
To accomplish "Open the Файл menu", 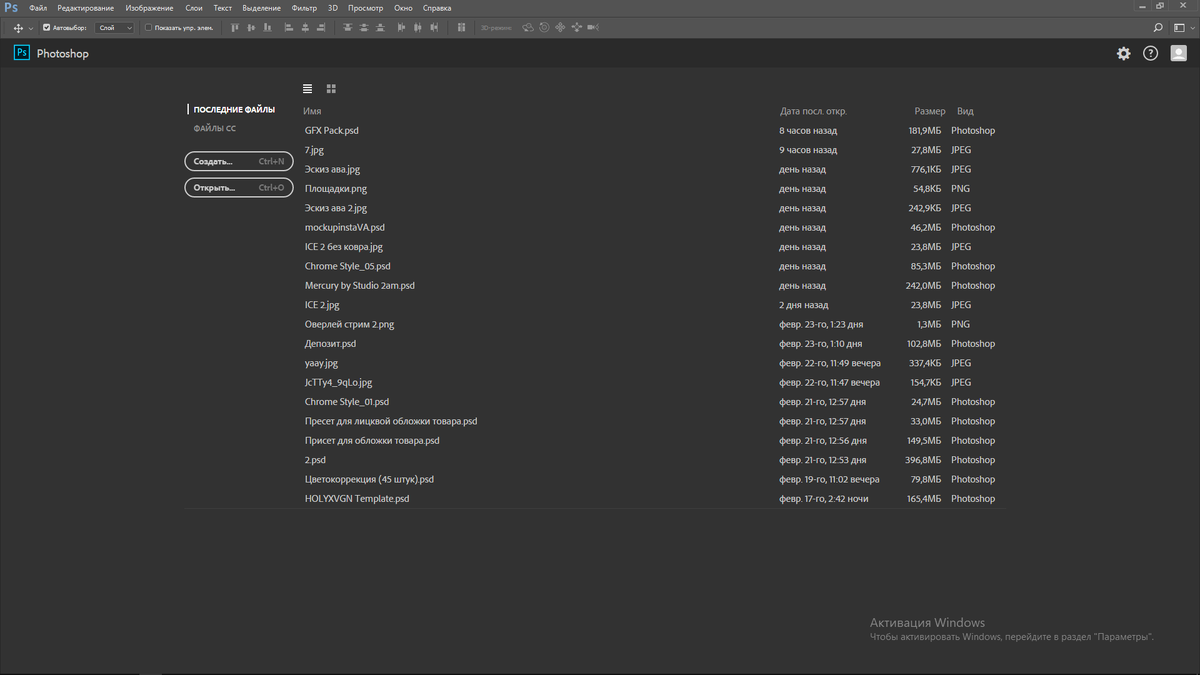I will (38, 7).
